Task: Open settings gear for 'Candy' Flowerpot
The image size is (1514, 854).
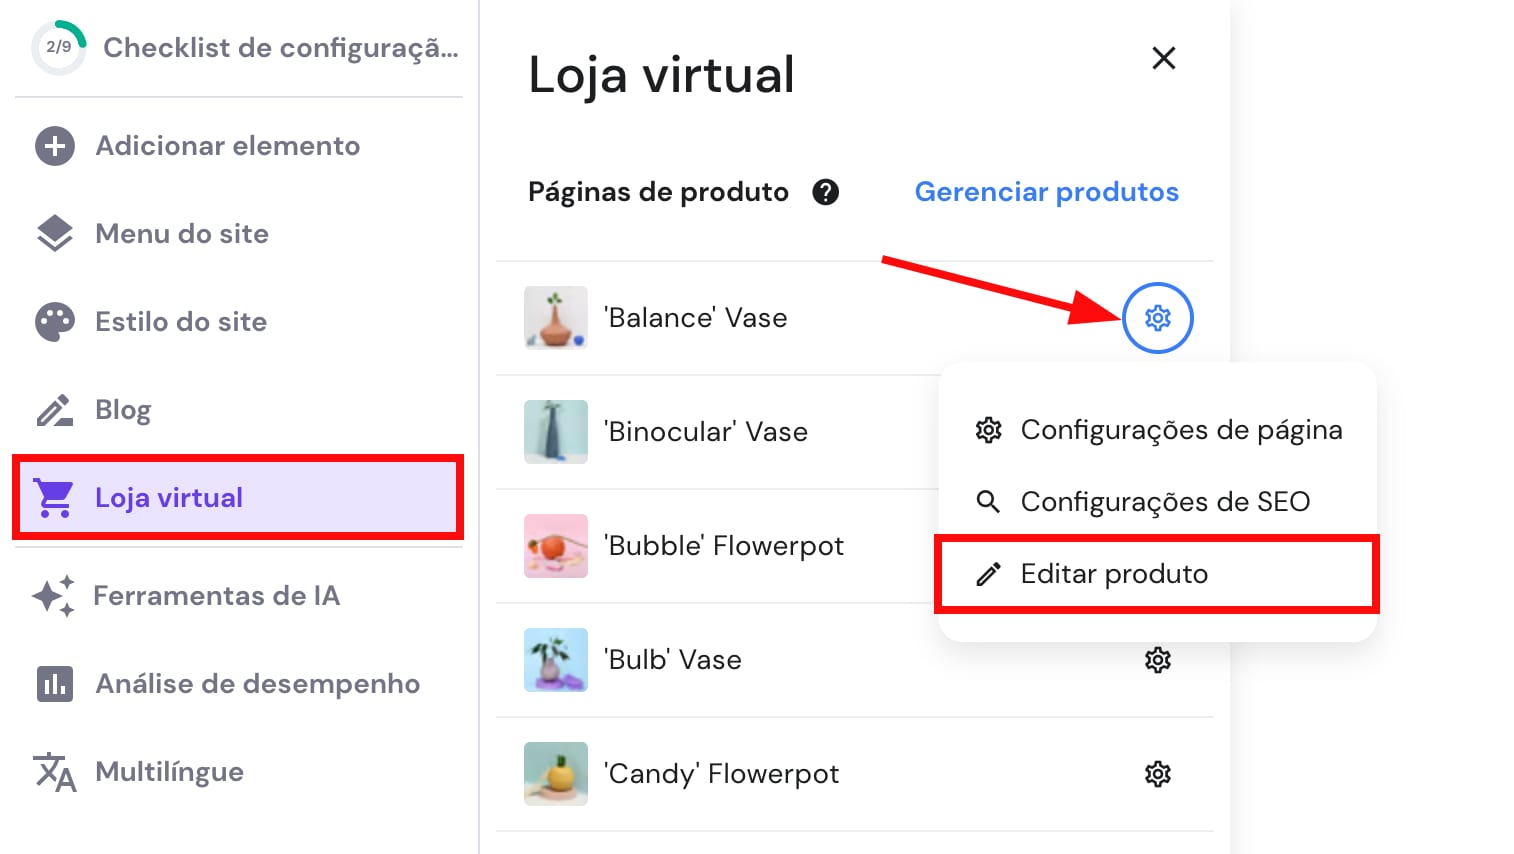Action: [x=1158, y=773]
